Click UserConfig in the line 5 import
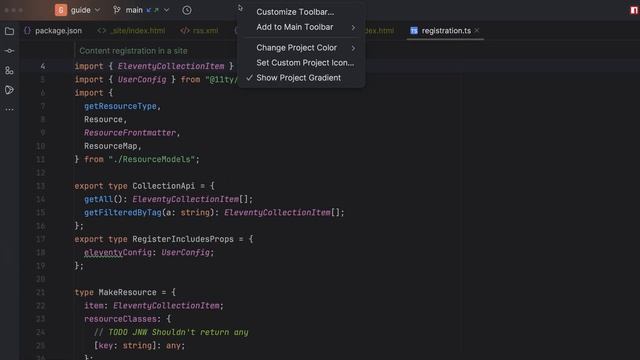 tap(142, 80)
